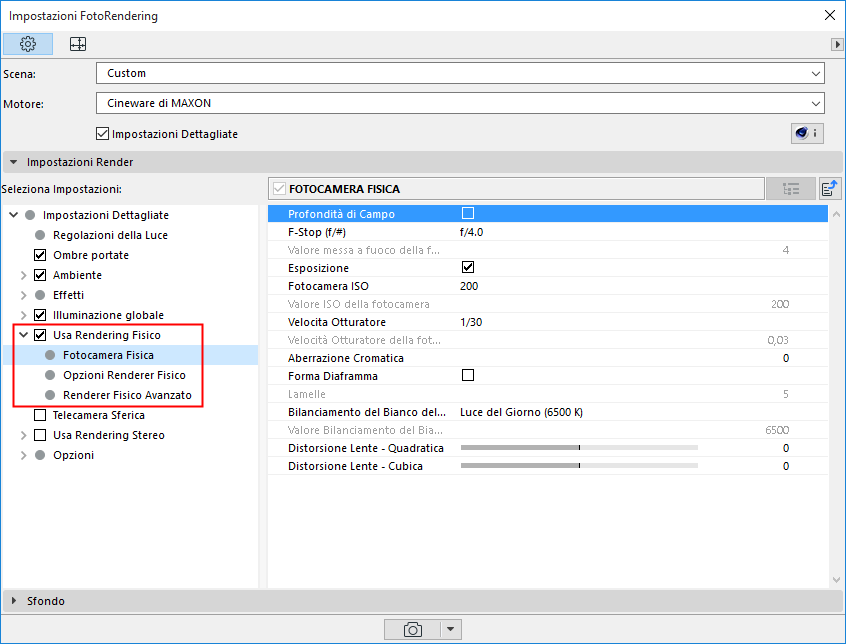
Task: Open the render button dropdown arrow
Action: tap(451, 629)
